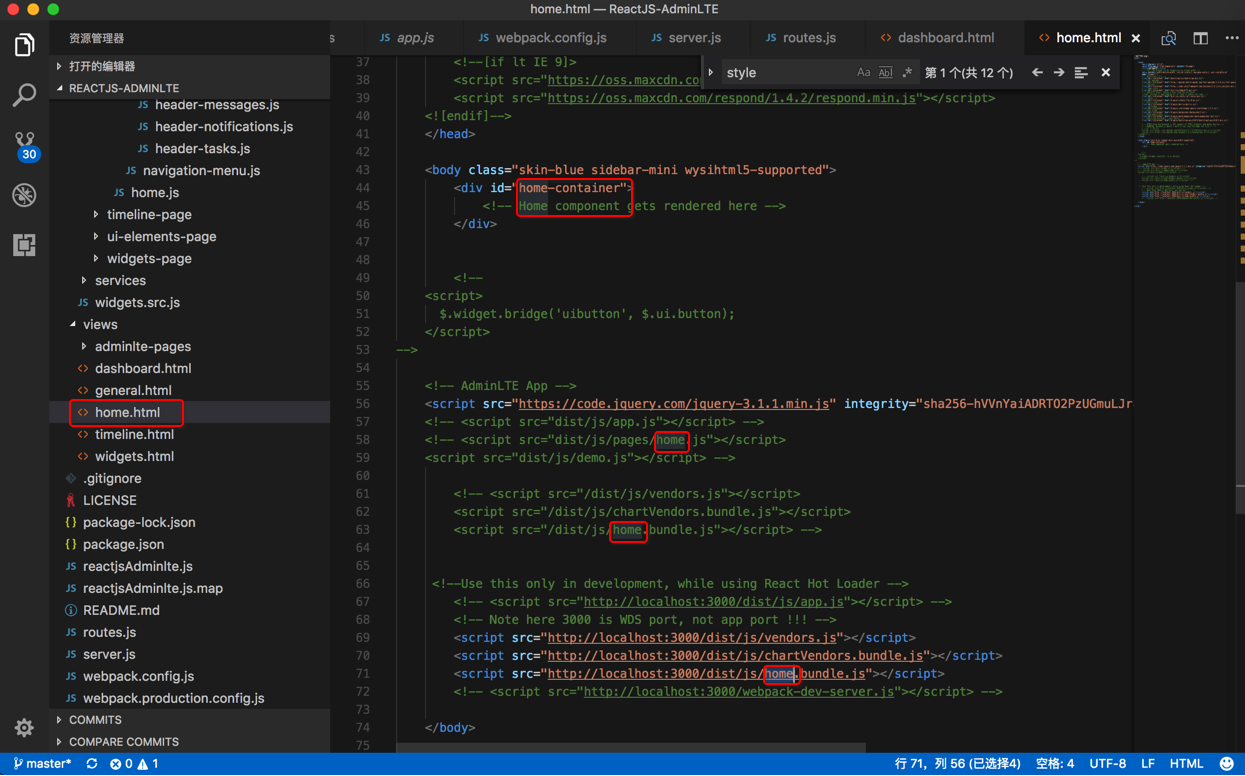Toggle Match Case in find widget

(863, 73)
